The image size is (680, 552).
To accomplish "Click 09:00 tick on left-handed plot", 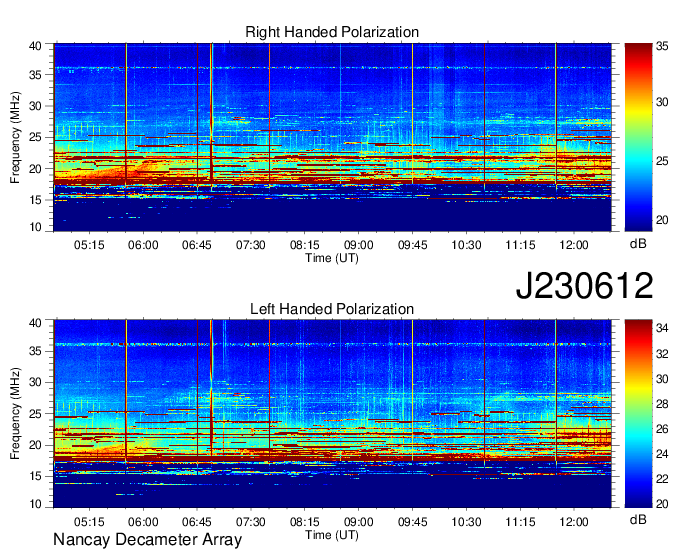I will 359,521.
